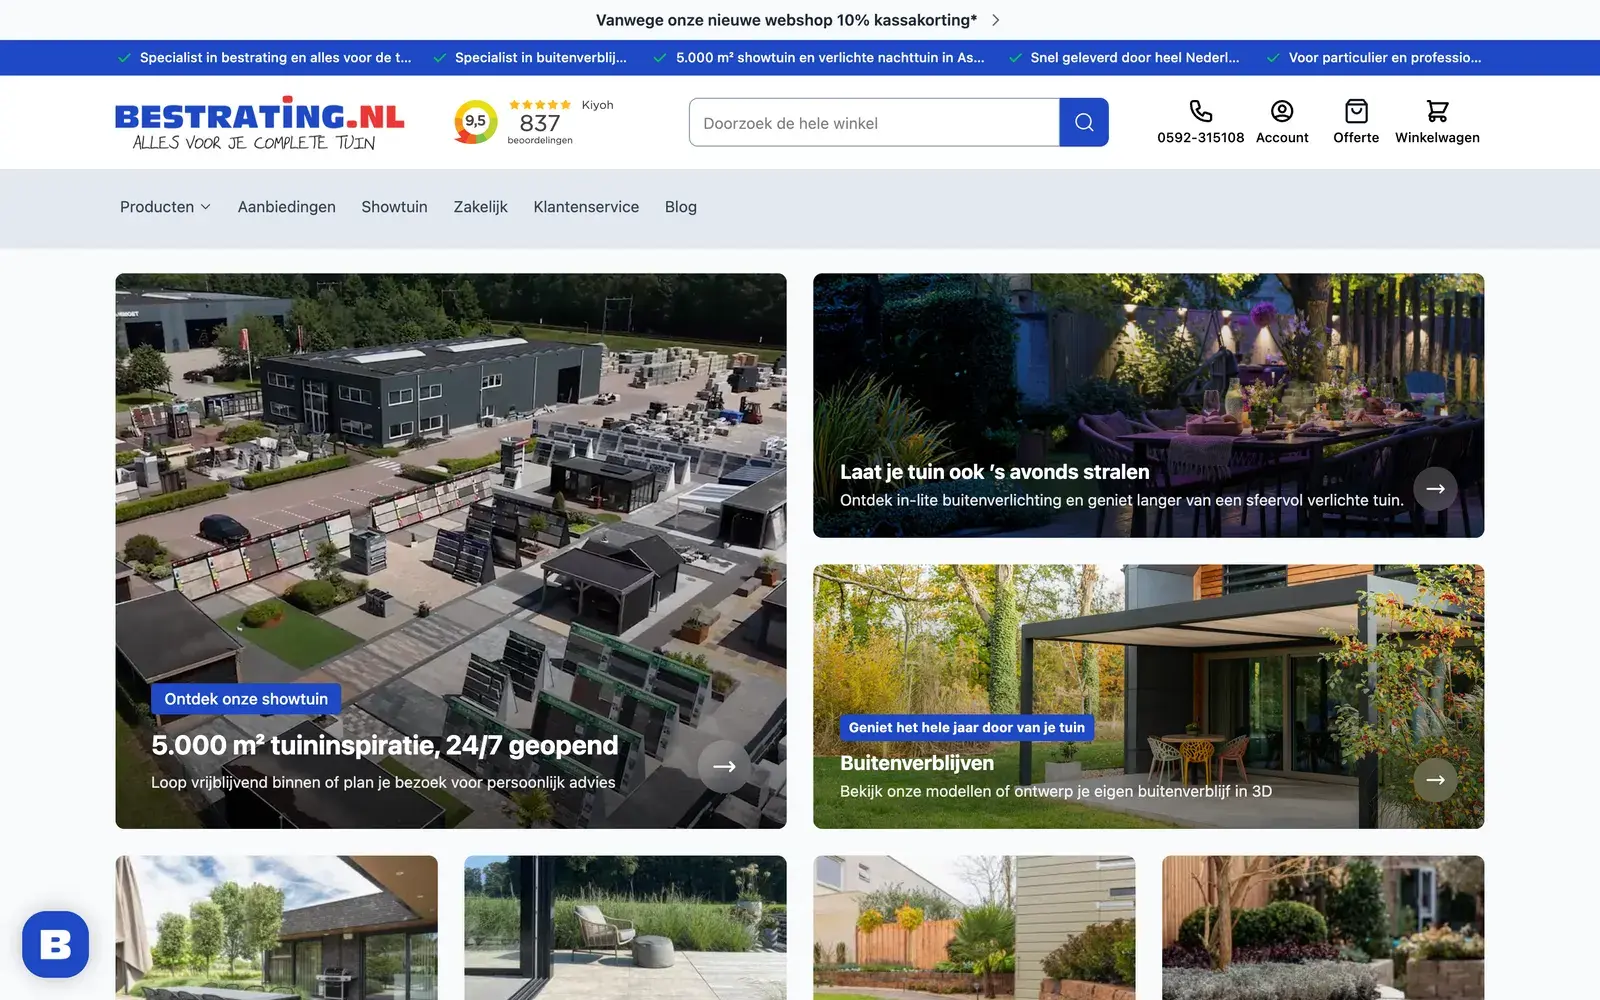Open the wooden fence garden thumbnail

pos(974,928)
